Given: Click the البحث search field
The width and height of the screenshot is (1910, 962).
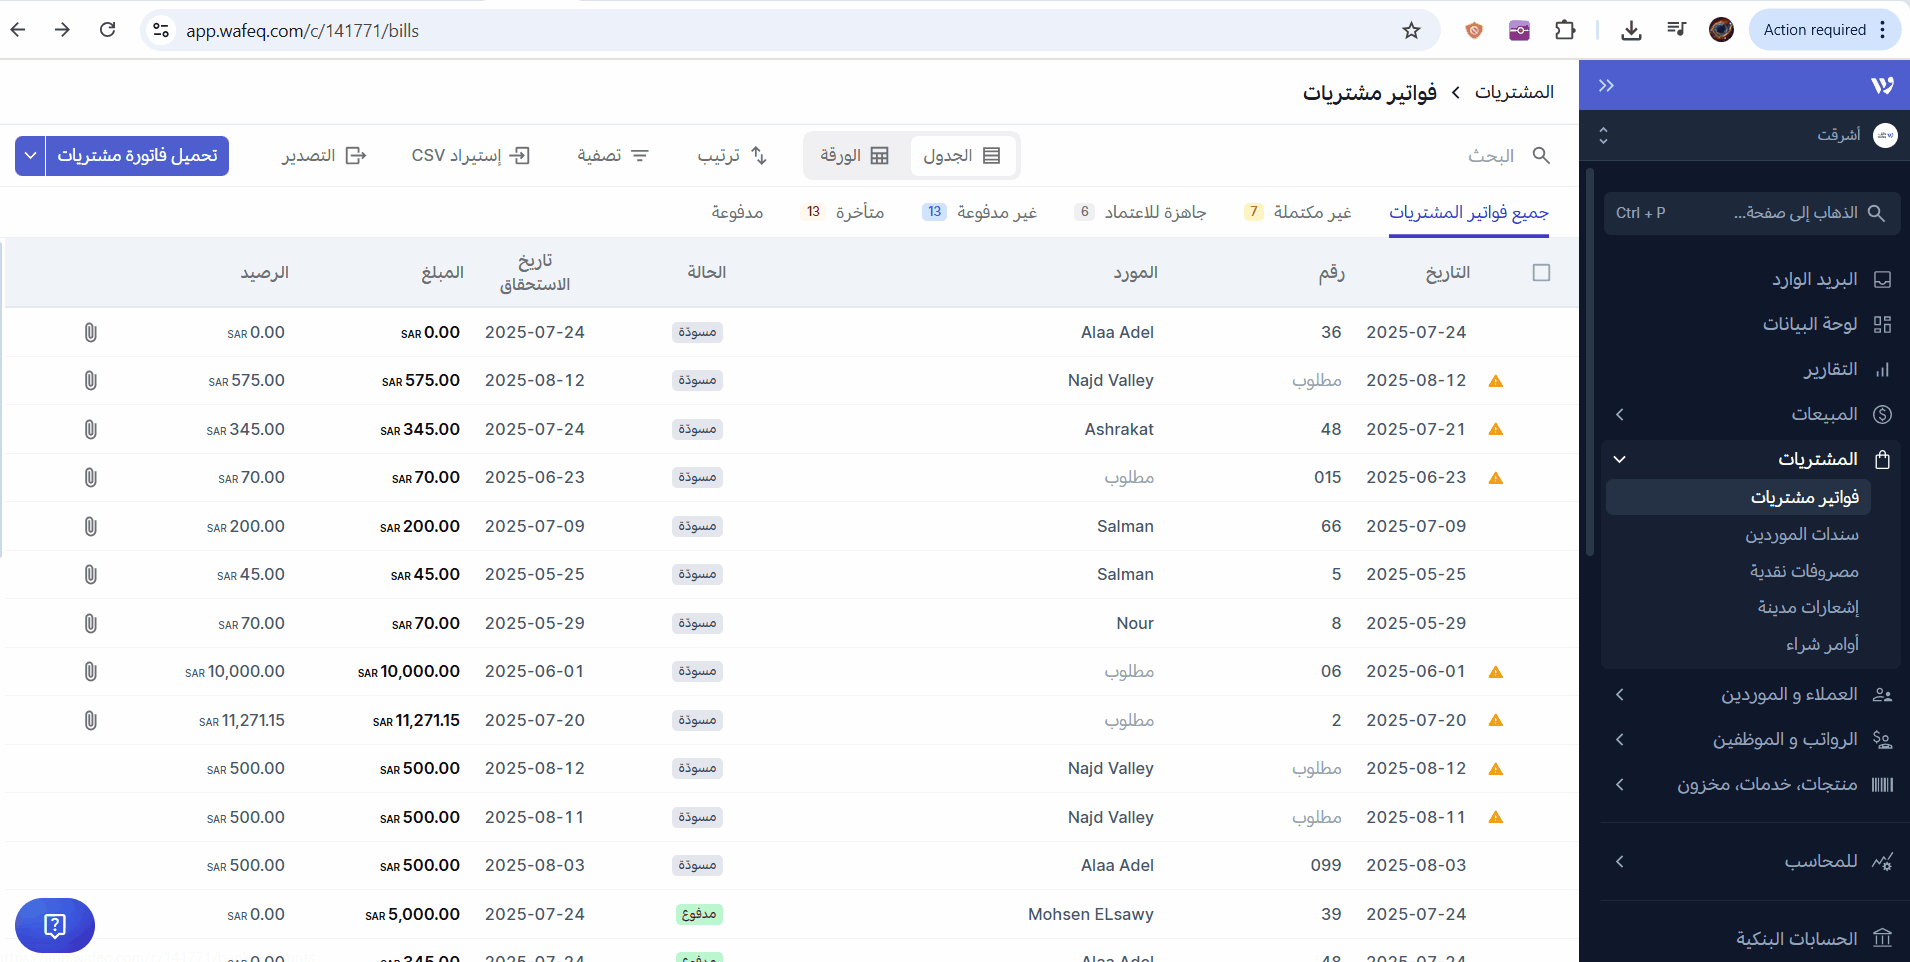Looking at the screenshot, I should click(1490, 156).
